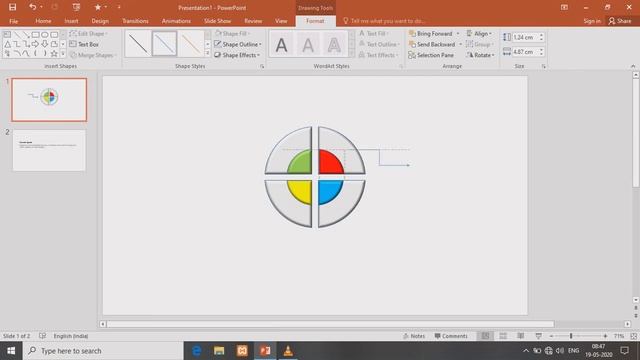The width and height of the screenshot is (640, 360).
Task: Start Slide Show from status bar icon
Action: click(538, 336)
